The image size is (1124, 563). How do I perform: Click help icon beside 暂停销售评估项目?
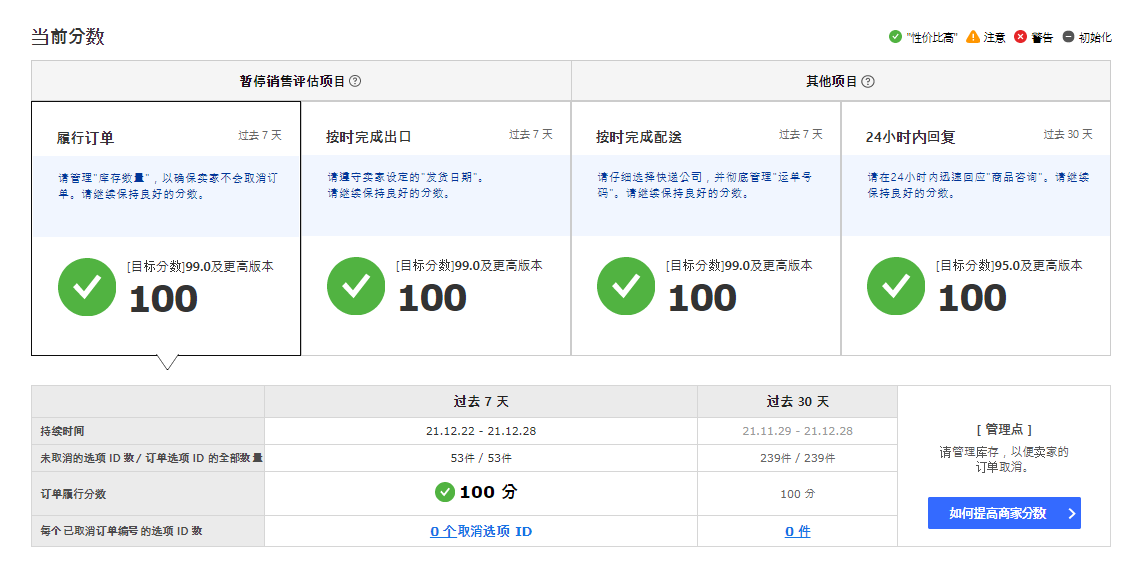[355, 81]
